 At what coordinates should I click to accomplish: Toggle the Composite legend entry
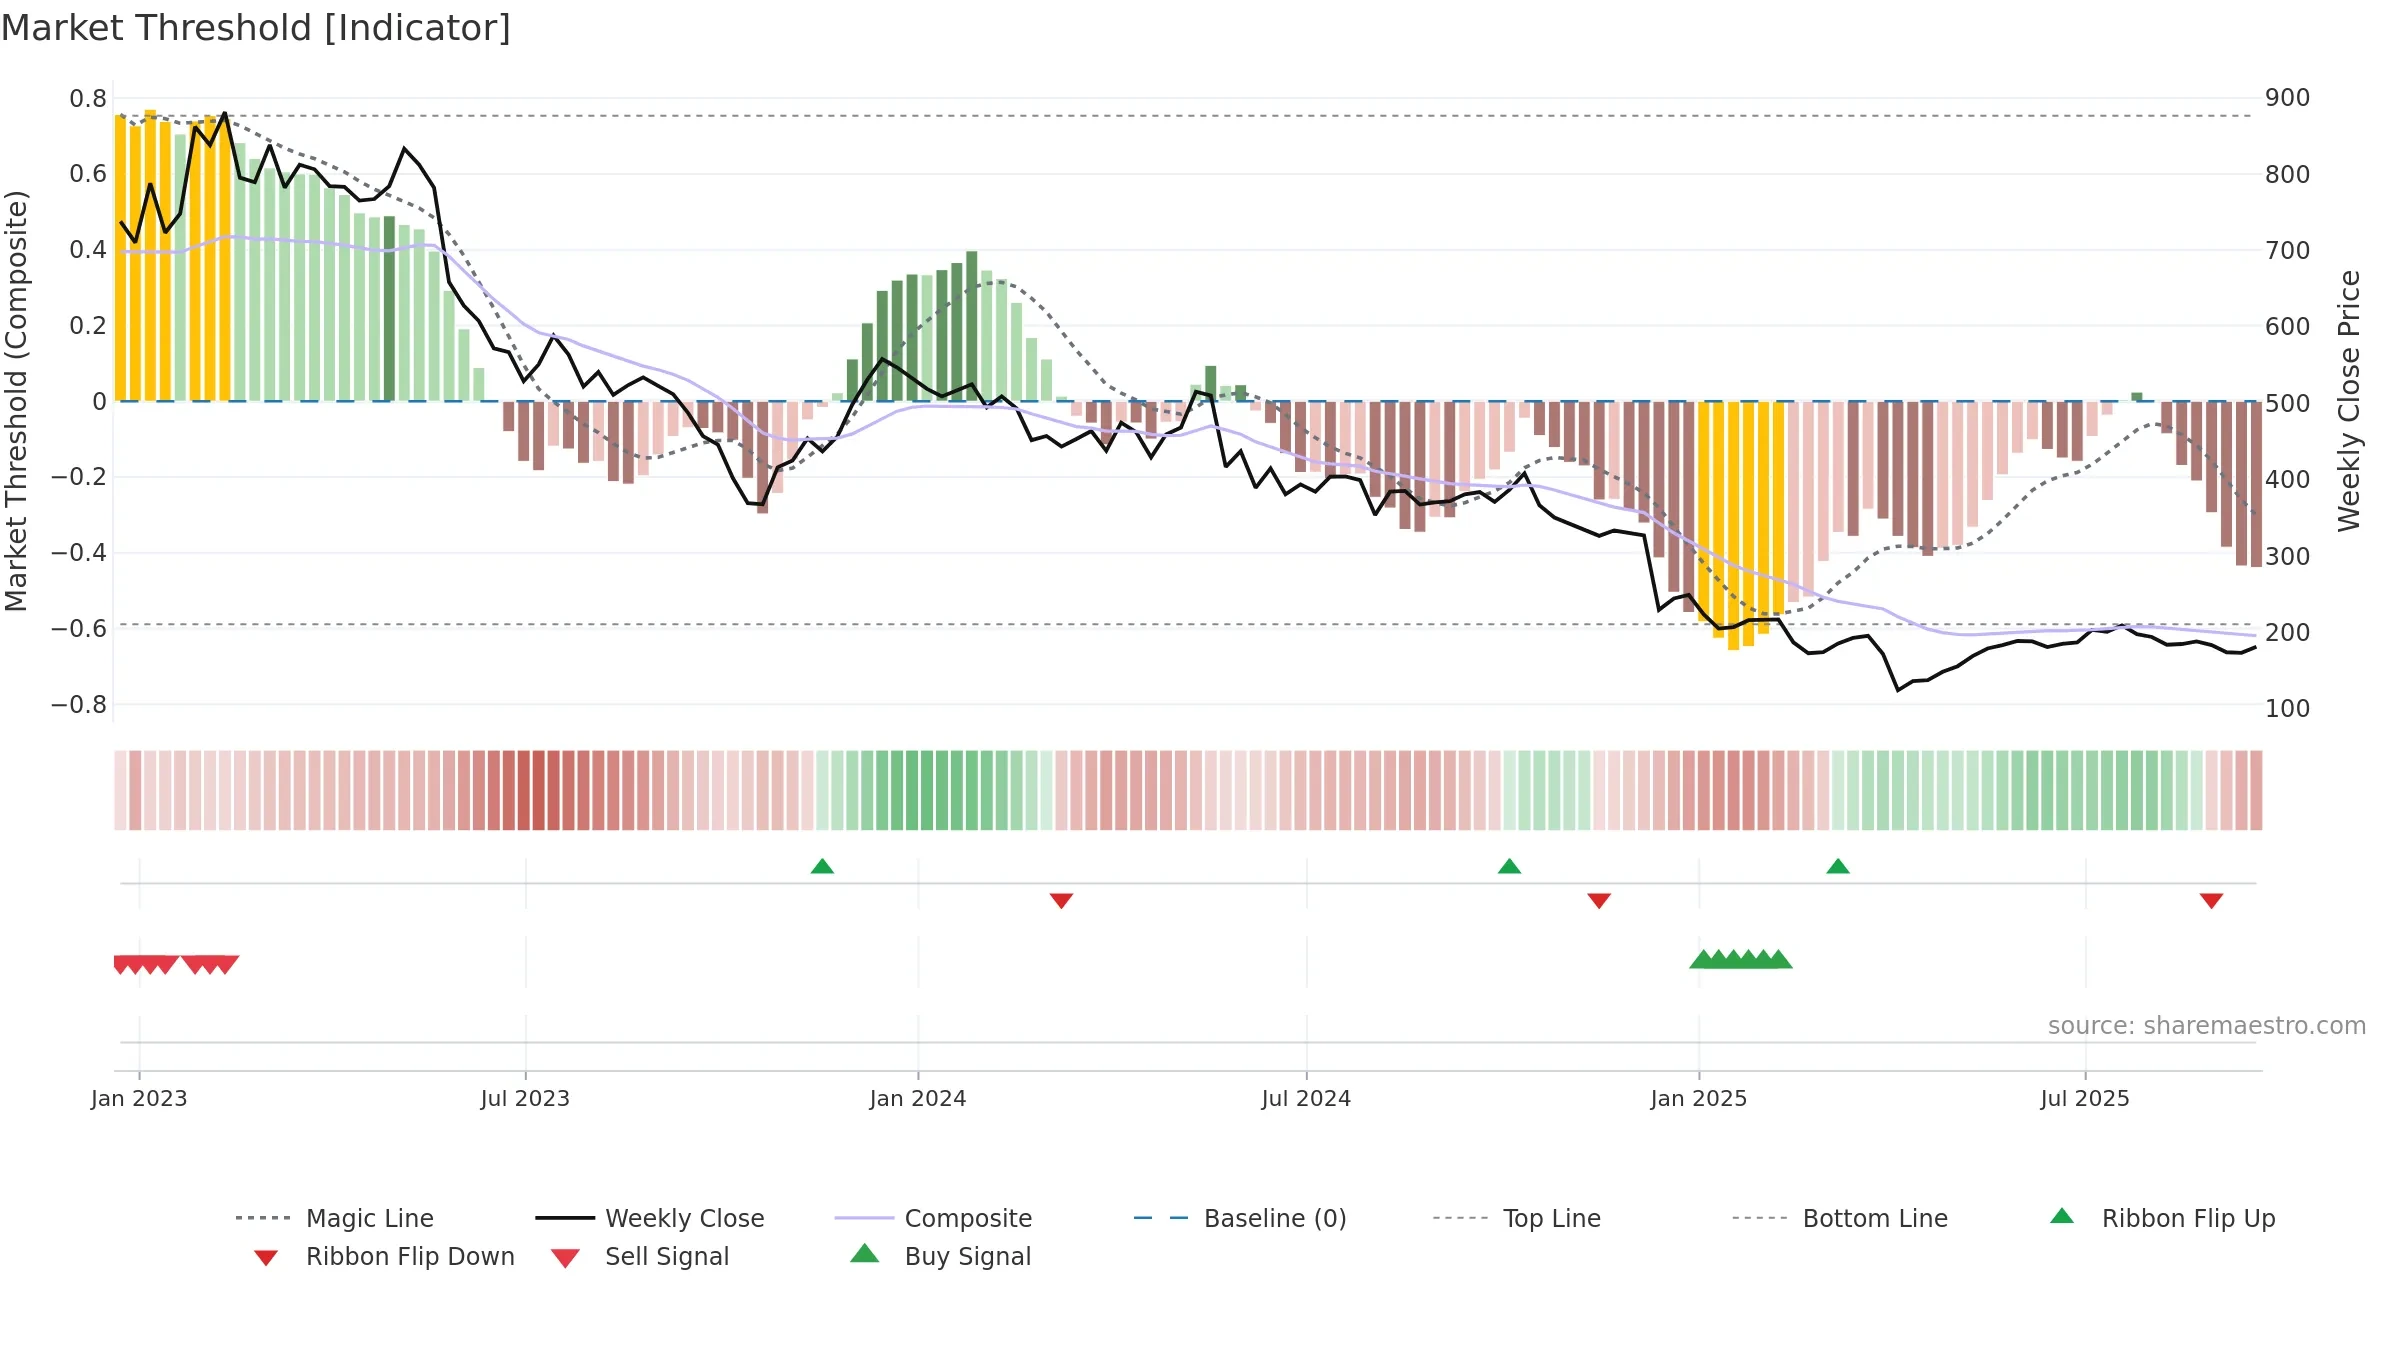[x=933, y=1218]
